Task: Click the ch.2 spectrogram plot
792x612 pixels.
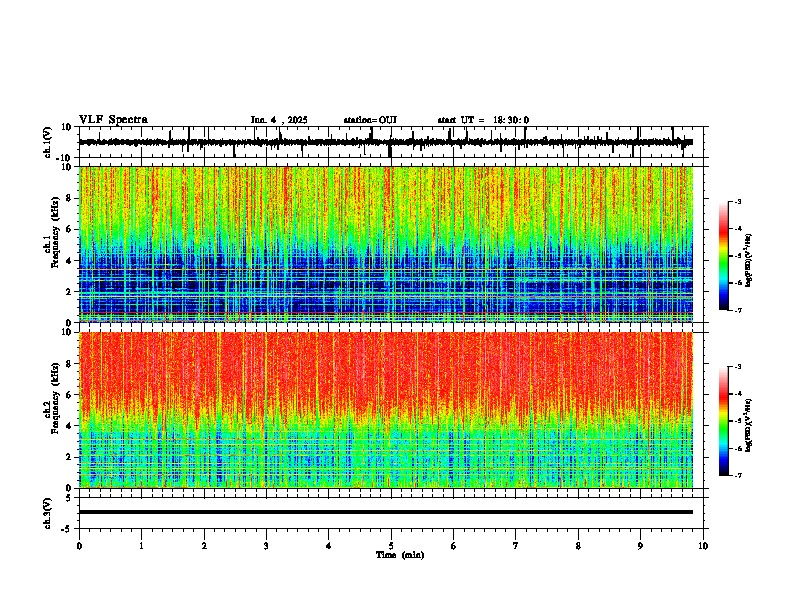Action: tap(386, 410)
